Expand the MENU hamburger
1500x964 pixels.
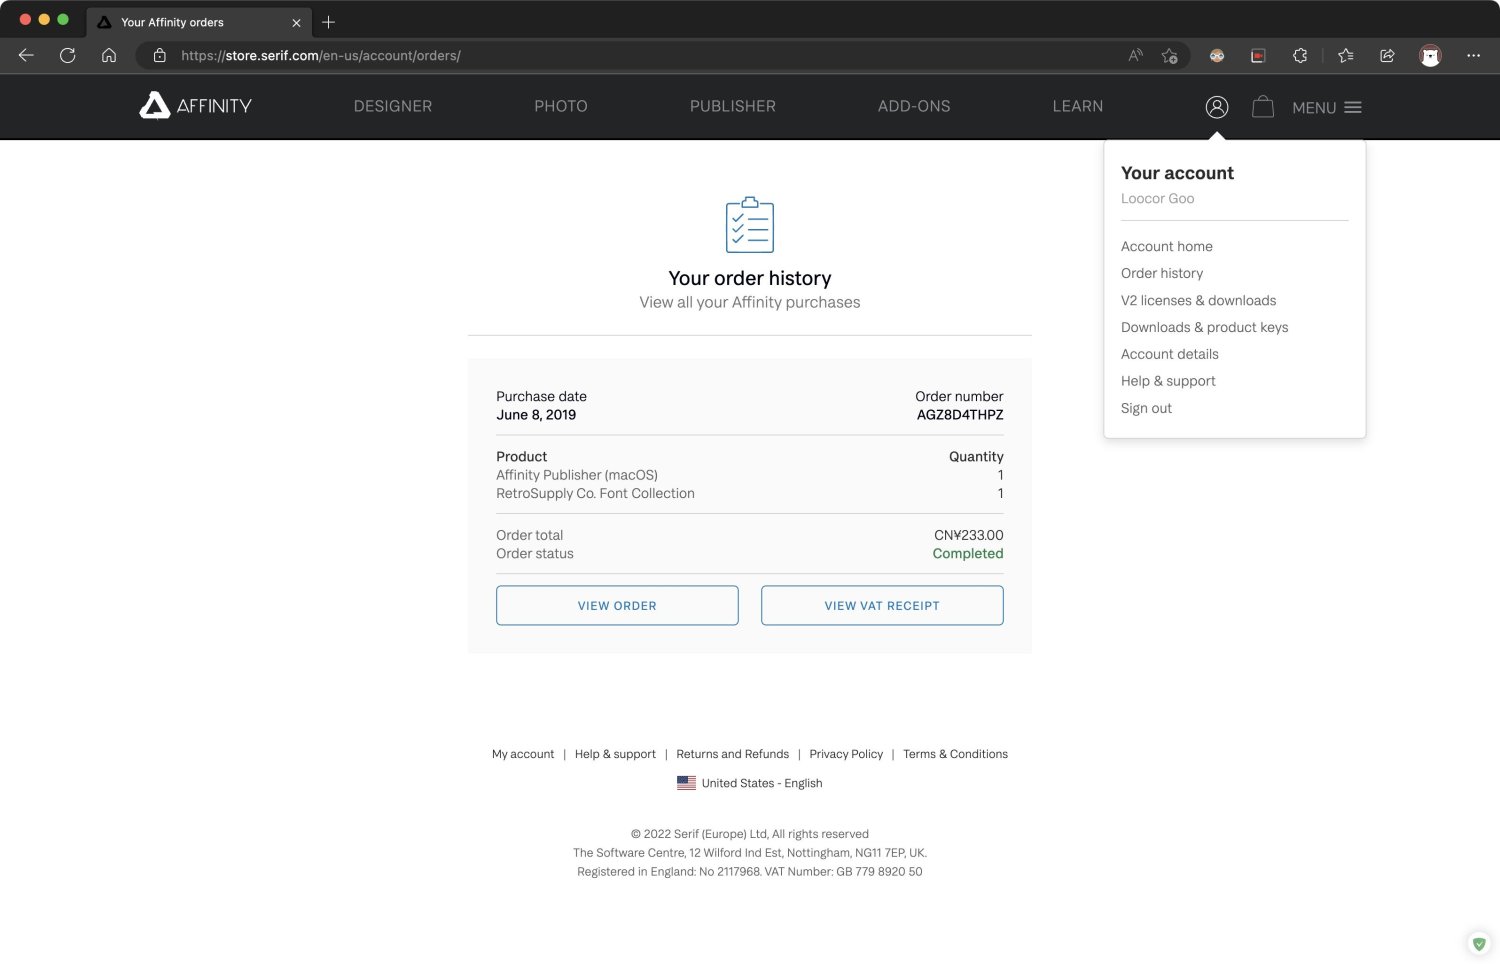1326,108
